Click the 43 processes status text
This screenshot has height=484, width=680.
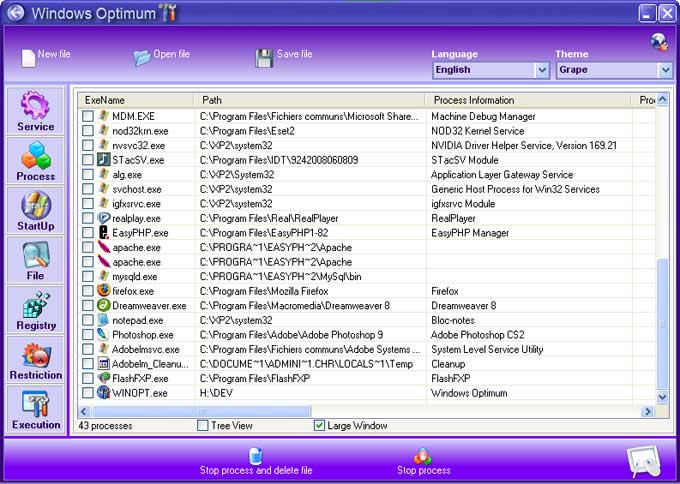point(105,426)
